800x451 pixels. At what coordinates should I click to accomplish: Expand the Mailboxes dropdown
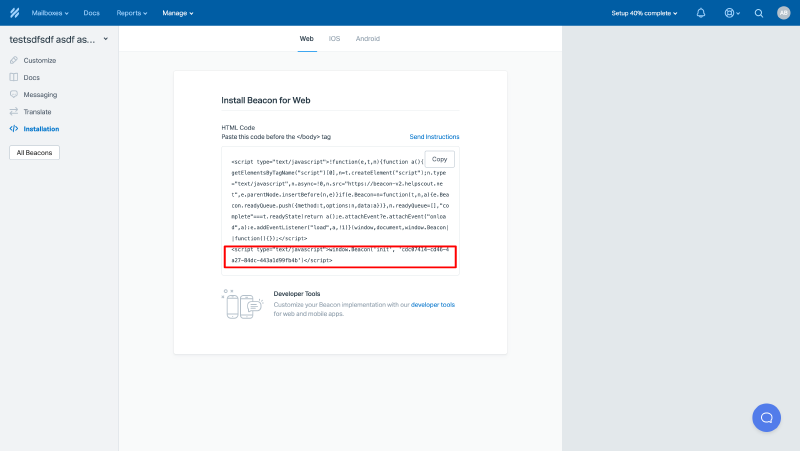point(50,13)
